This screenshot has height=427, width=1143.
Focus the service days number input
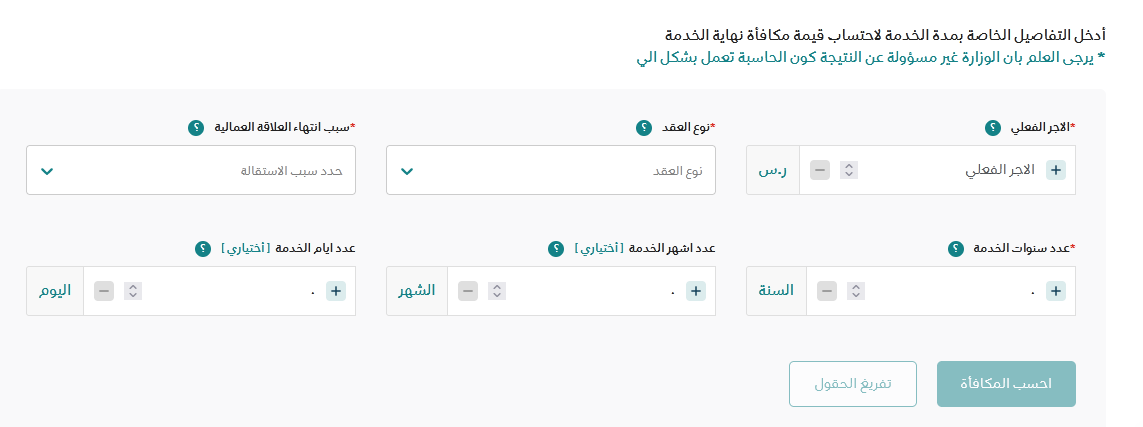230,291
